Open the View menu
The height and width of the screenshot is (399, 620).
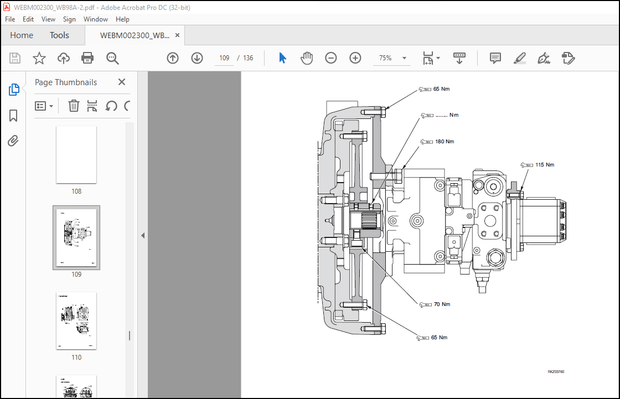[x=48, y=19]
